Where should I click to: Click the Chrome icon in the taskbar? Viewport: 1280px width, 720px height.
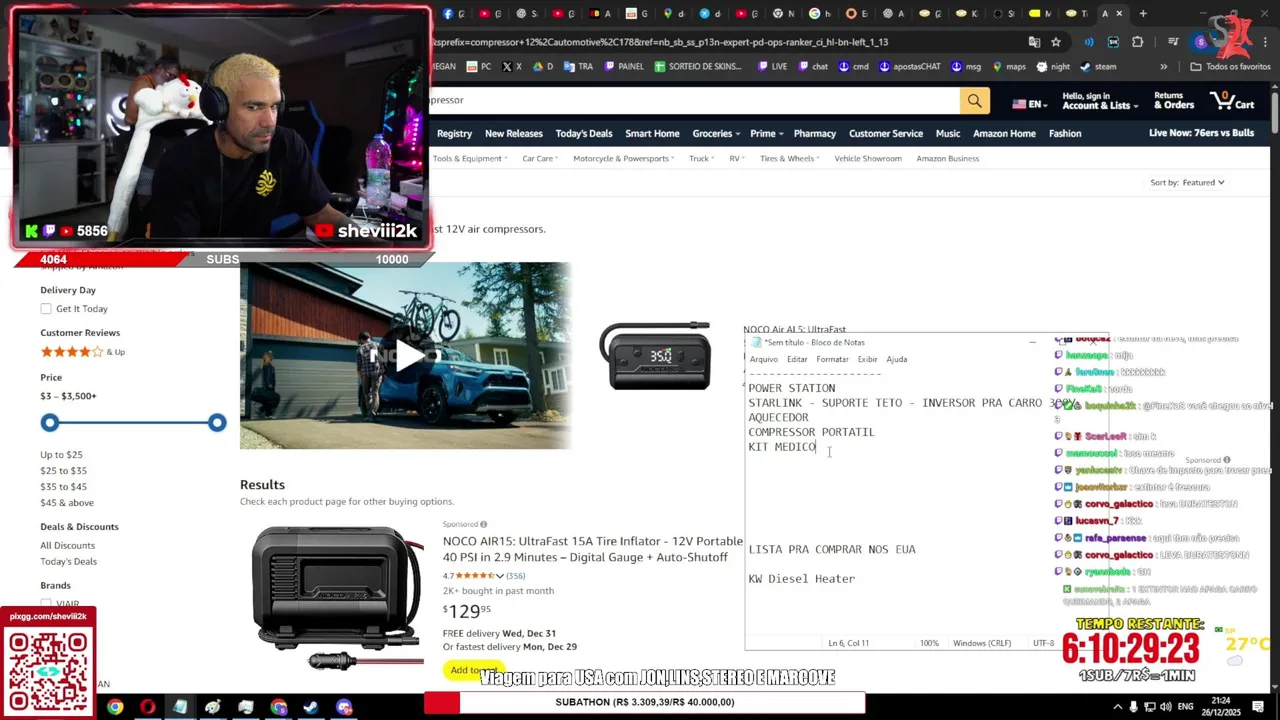[115, 707]
